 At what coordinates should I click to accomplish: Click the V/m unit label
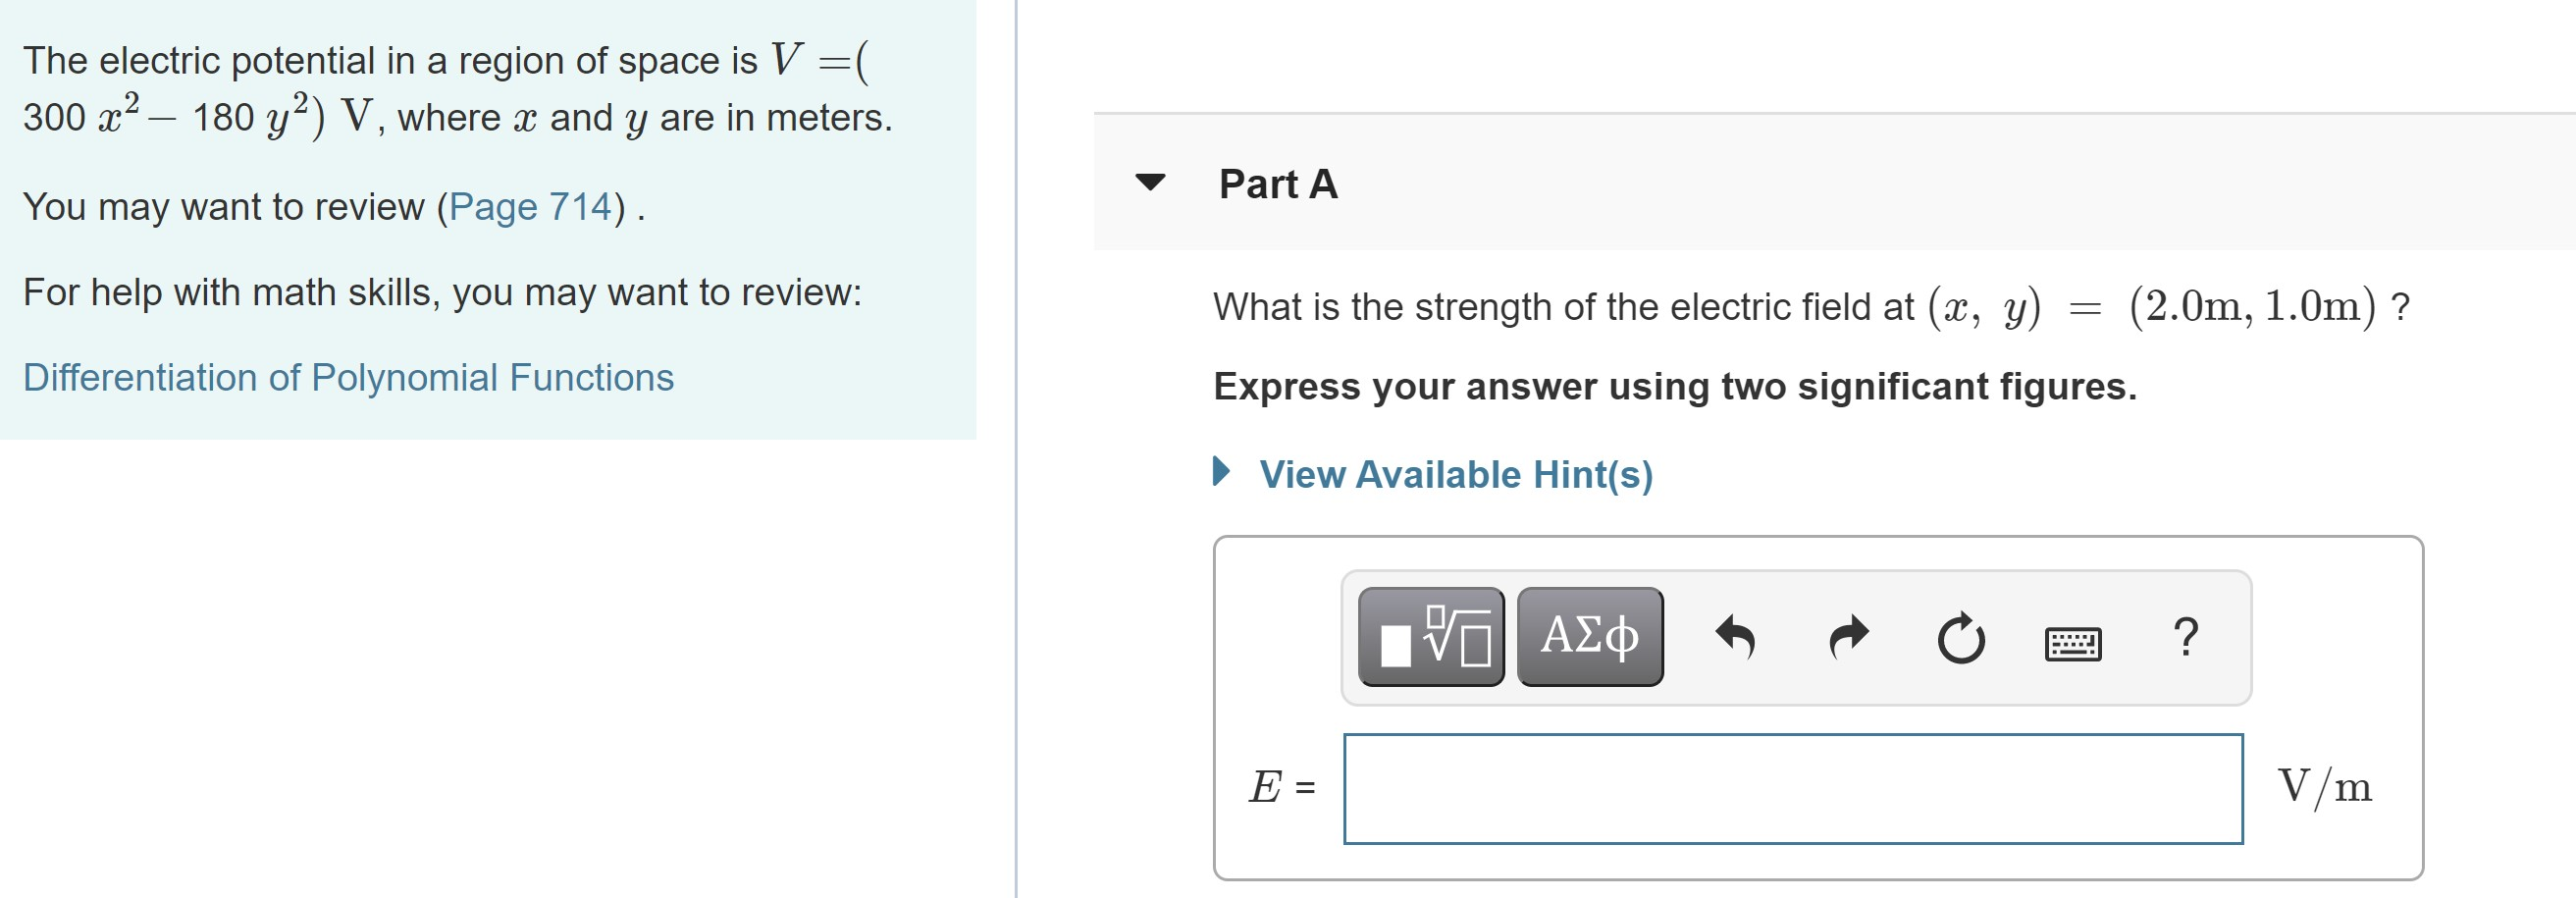pos(2323,787)
